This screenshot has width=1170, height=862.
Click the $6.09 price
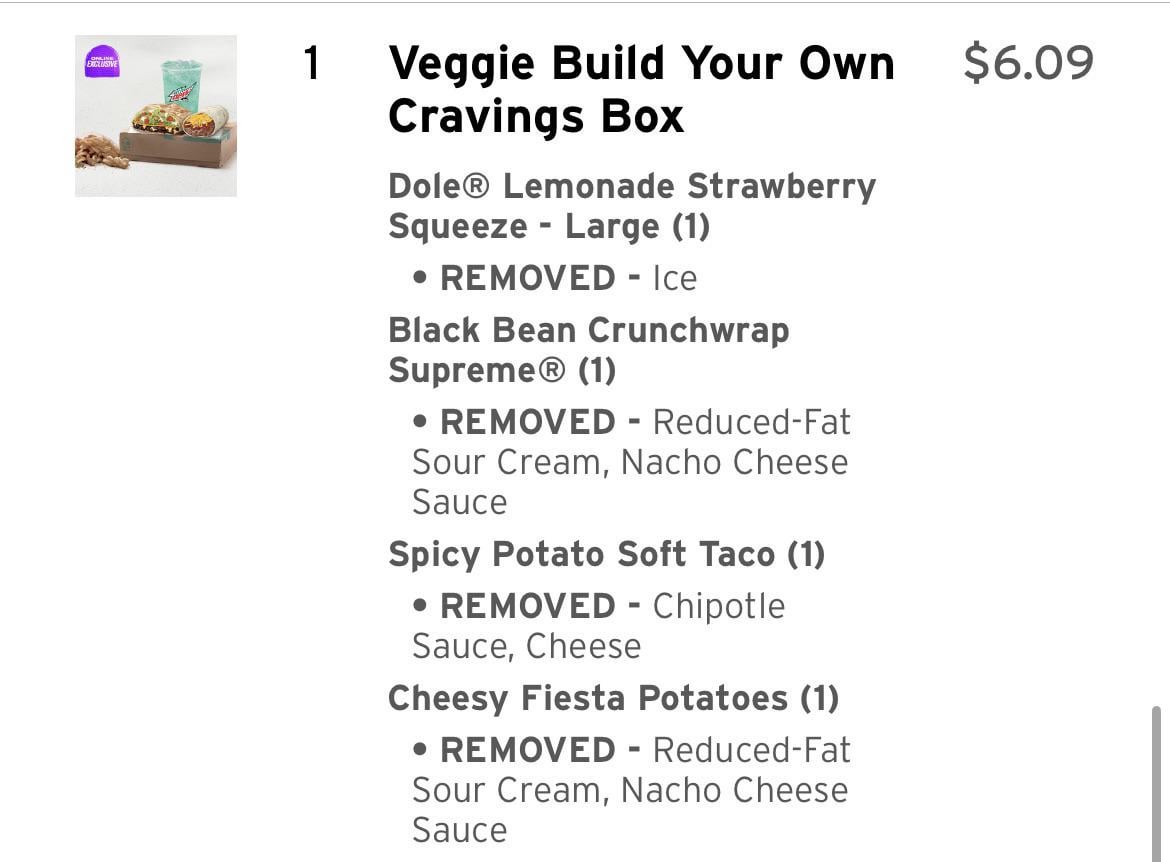click(x=1028, y=63)
